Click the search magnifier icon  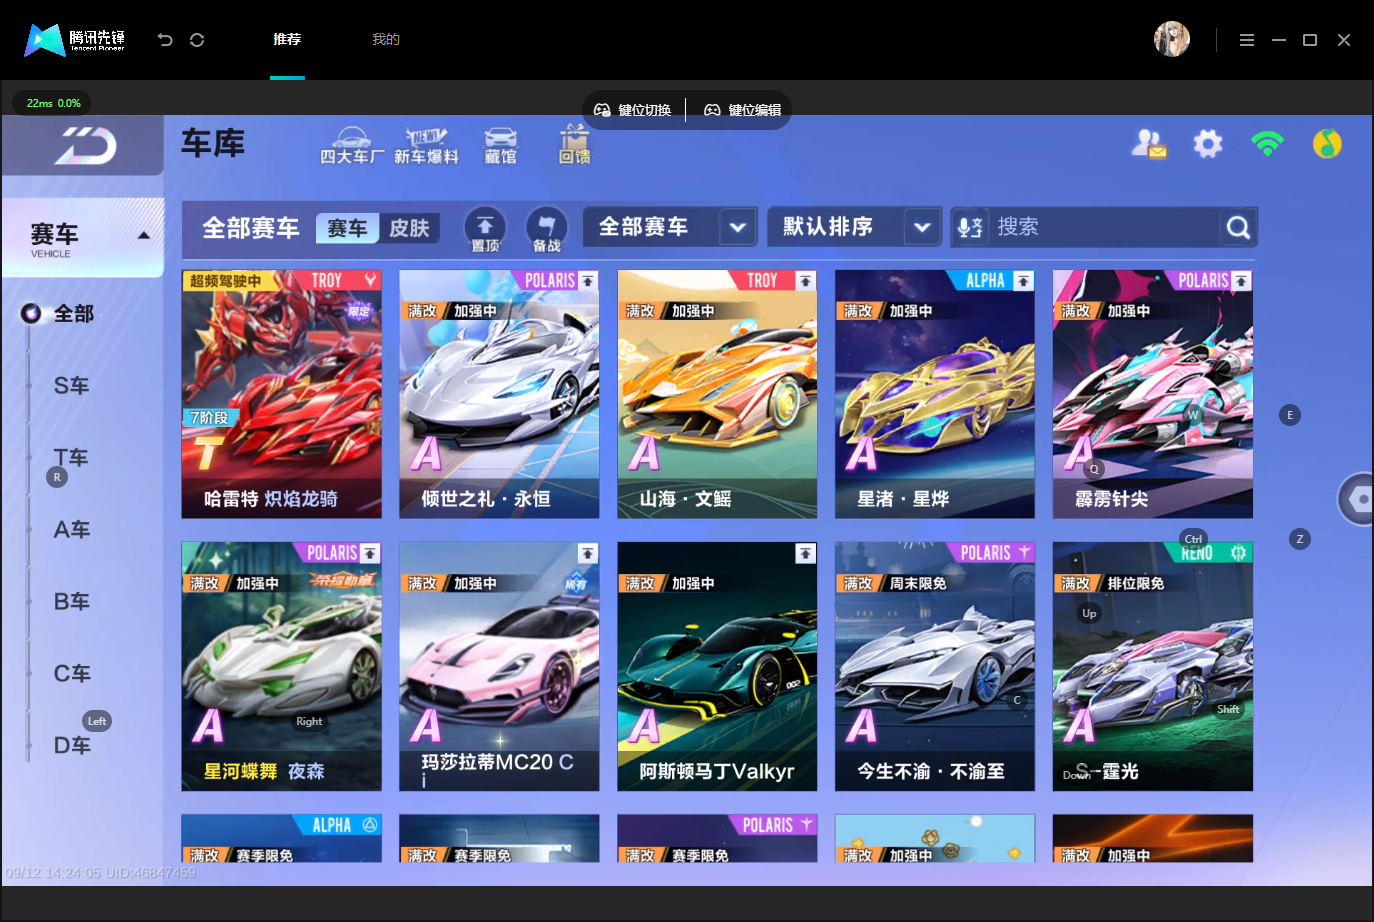click(1238, 228)
